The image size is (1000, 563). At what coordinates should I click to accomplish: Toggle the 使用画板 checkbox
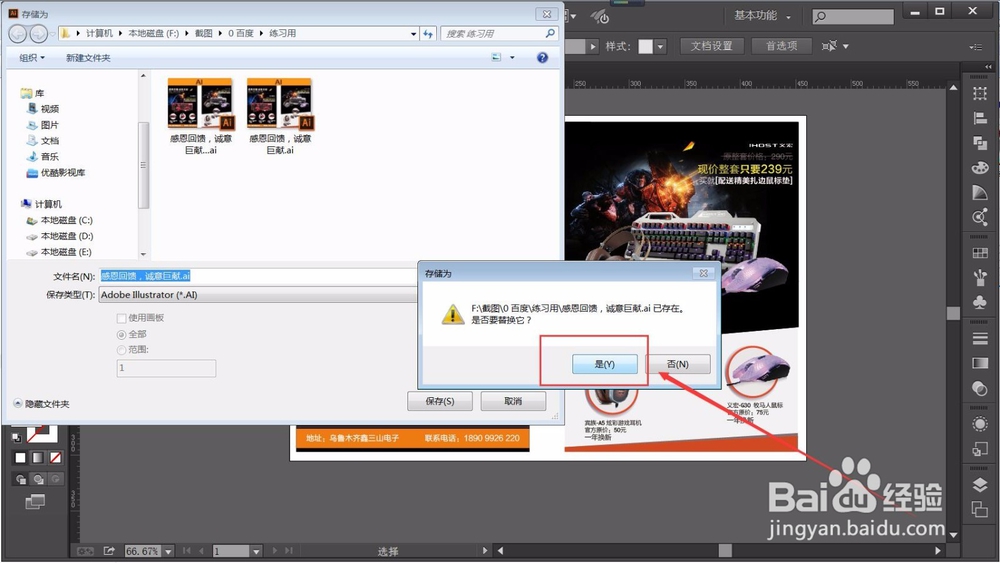(121, 318)
